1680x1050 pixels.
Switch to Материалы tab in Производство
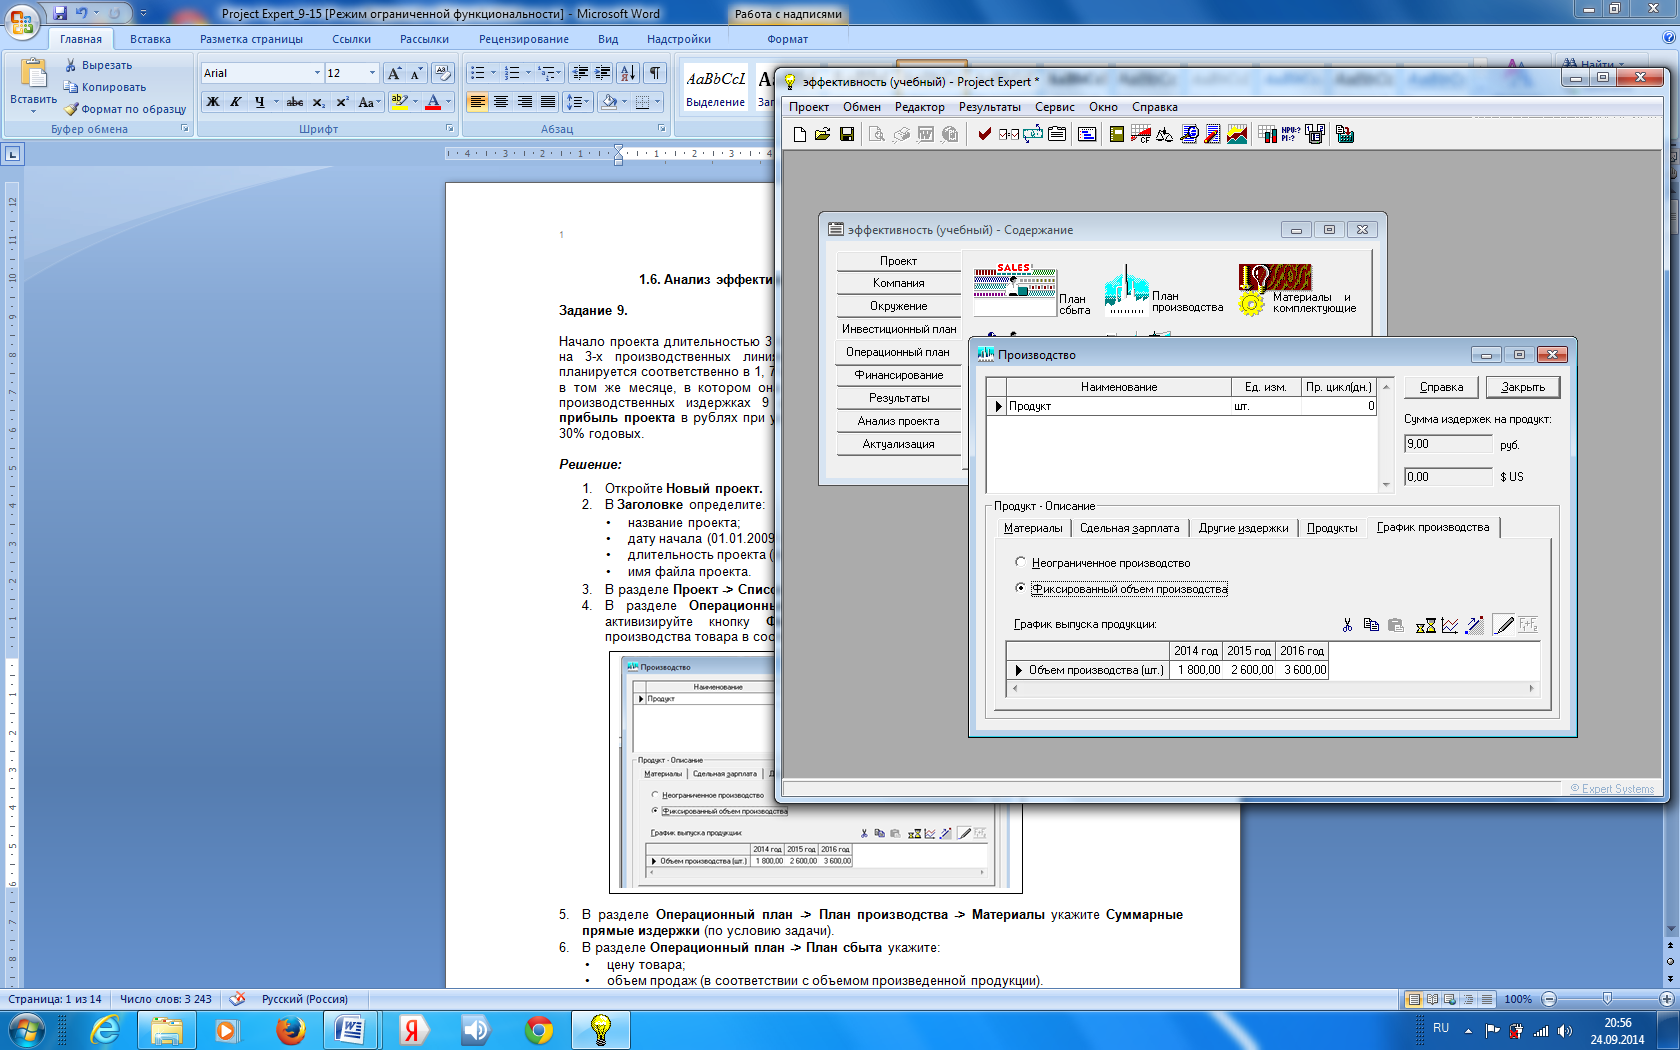(1033, 528)
